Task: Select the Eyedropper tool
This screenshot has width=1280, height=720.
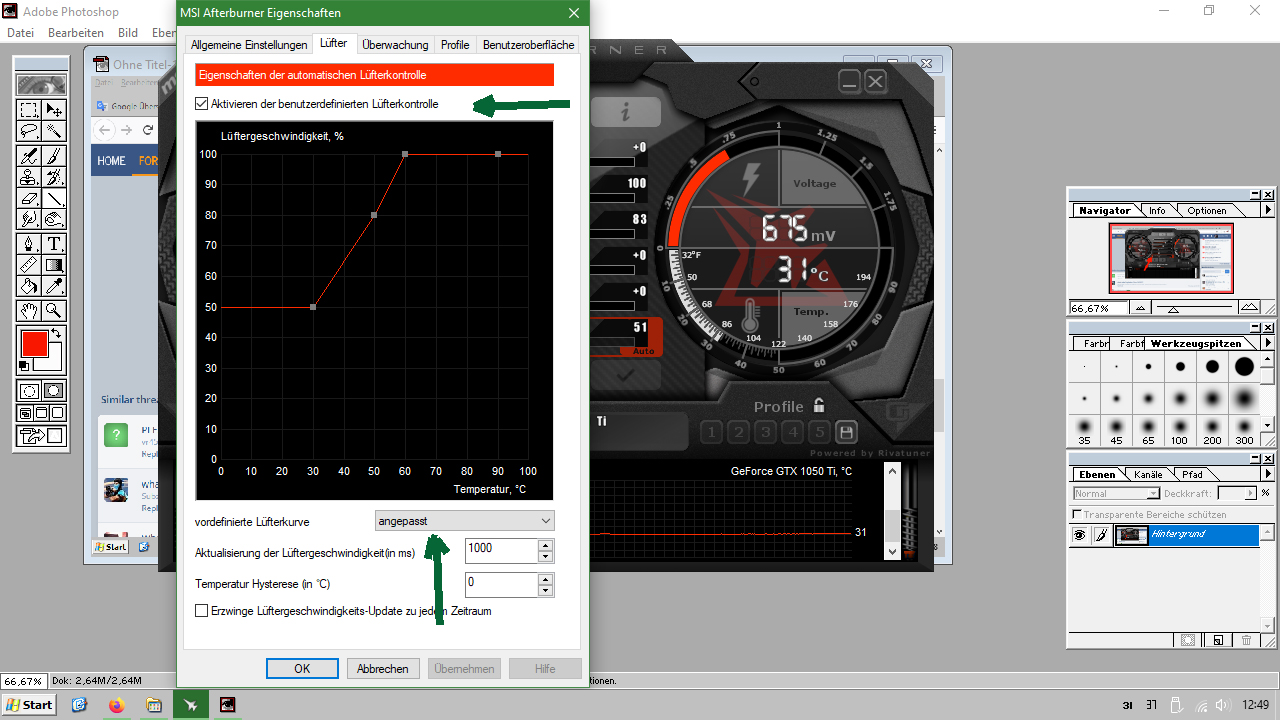Action: point(54,287)
